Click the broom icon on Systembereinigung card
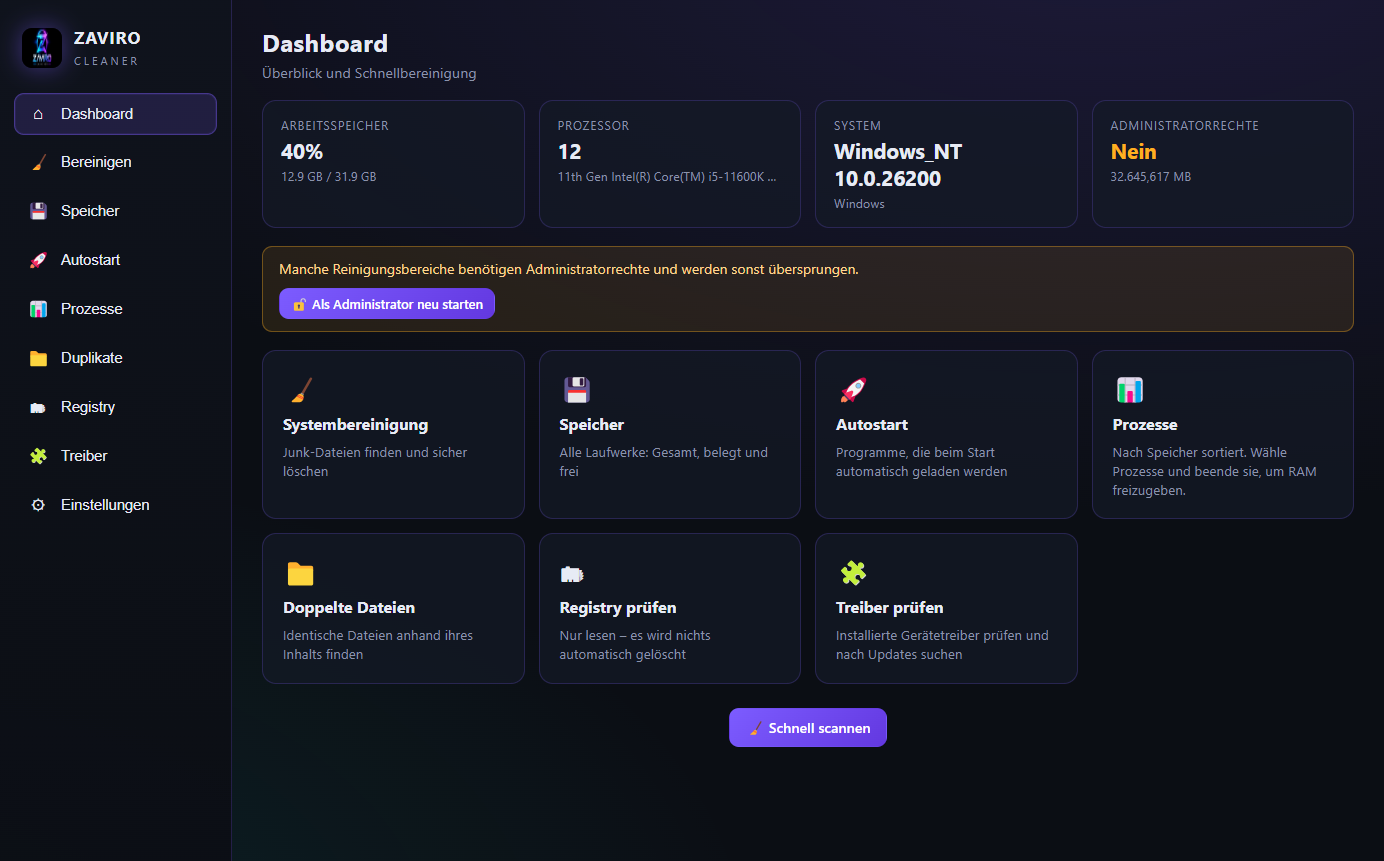The width and height of the screenshot is (1384, 861). [x=300, y=390]
